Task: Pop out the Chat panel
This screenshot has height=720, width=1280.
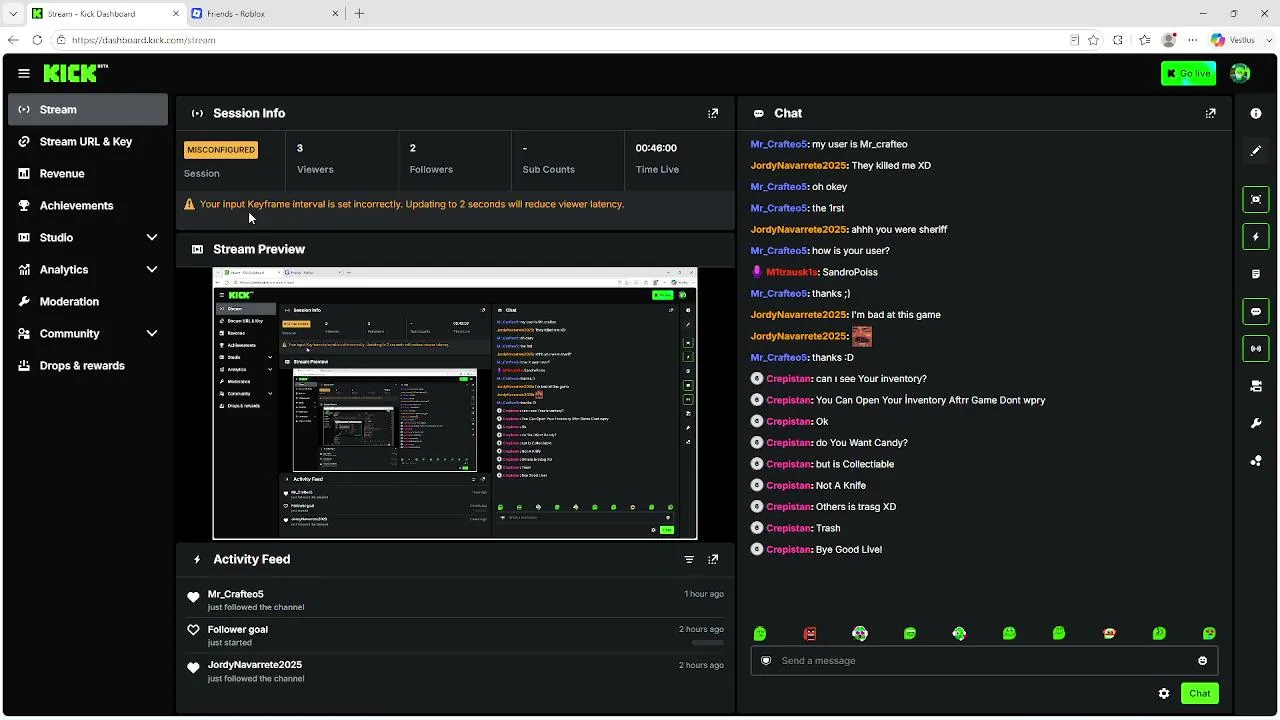Action: pyautogui.click(x=1210, y=114)
